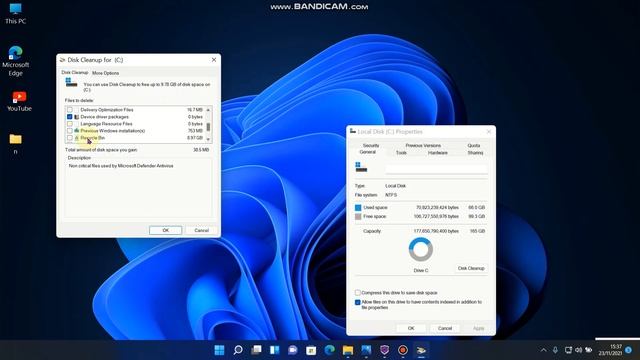Viewport: 640px width, 360px height.
Task: Open Task View on the taskbar
Action: (x=256, y=350)
